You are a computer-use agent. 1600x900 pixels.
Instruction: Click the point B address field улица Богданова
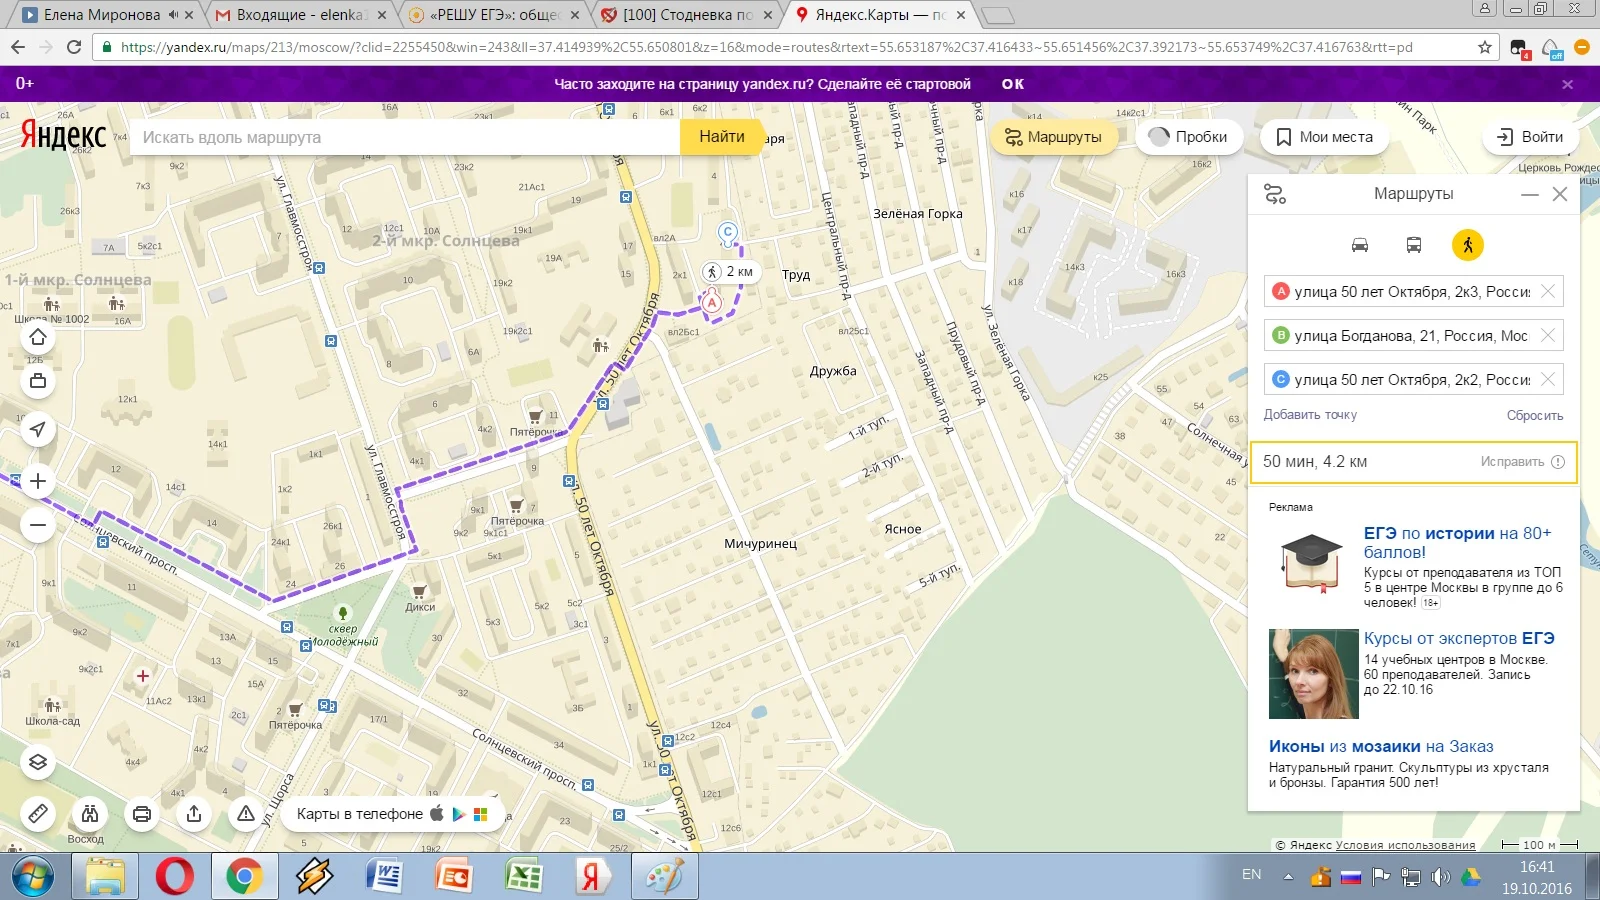coord(1412,336)
